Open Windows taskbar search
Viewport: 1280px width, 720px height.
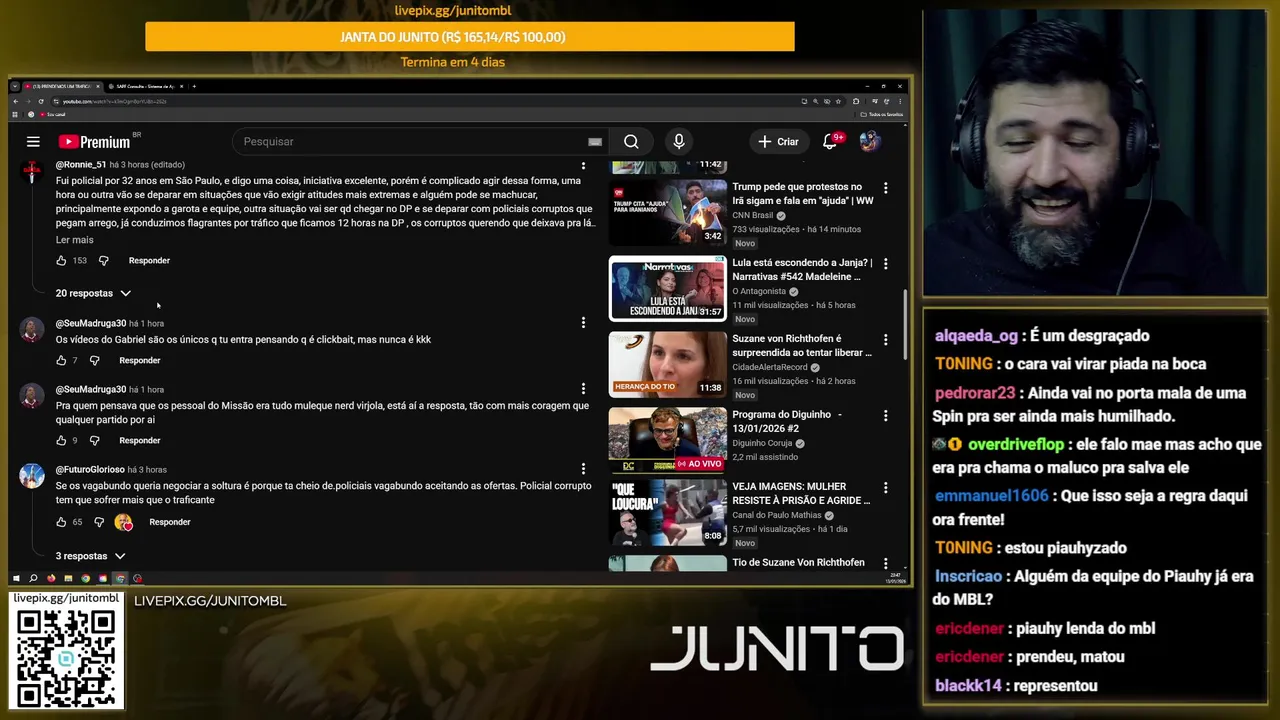pos(33,578)
